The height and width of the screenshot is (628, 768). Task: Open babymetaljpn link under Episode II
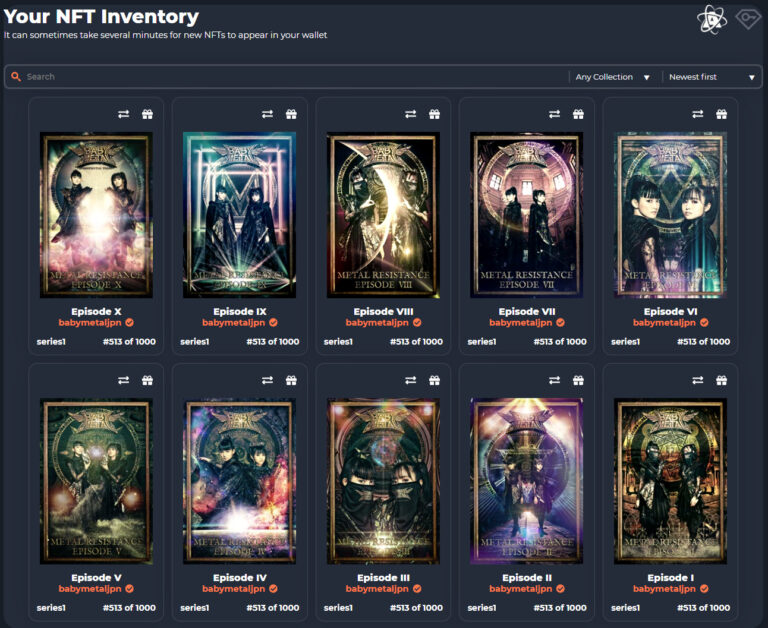(521, 589)
